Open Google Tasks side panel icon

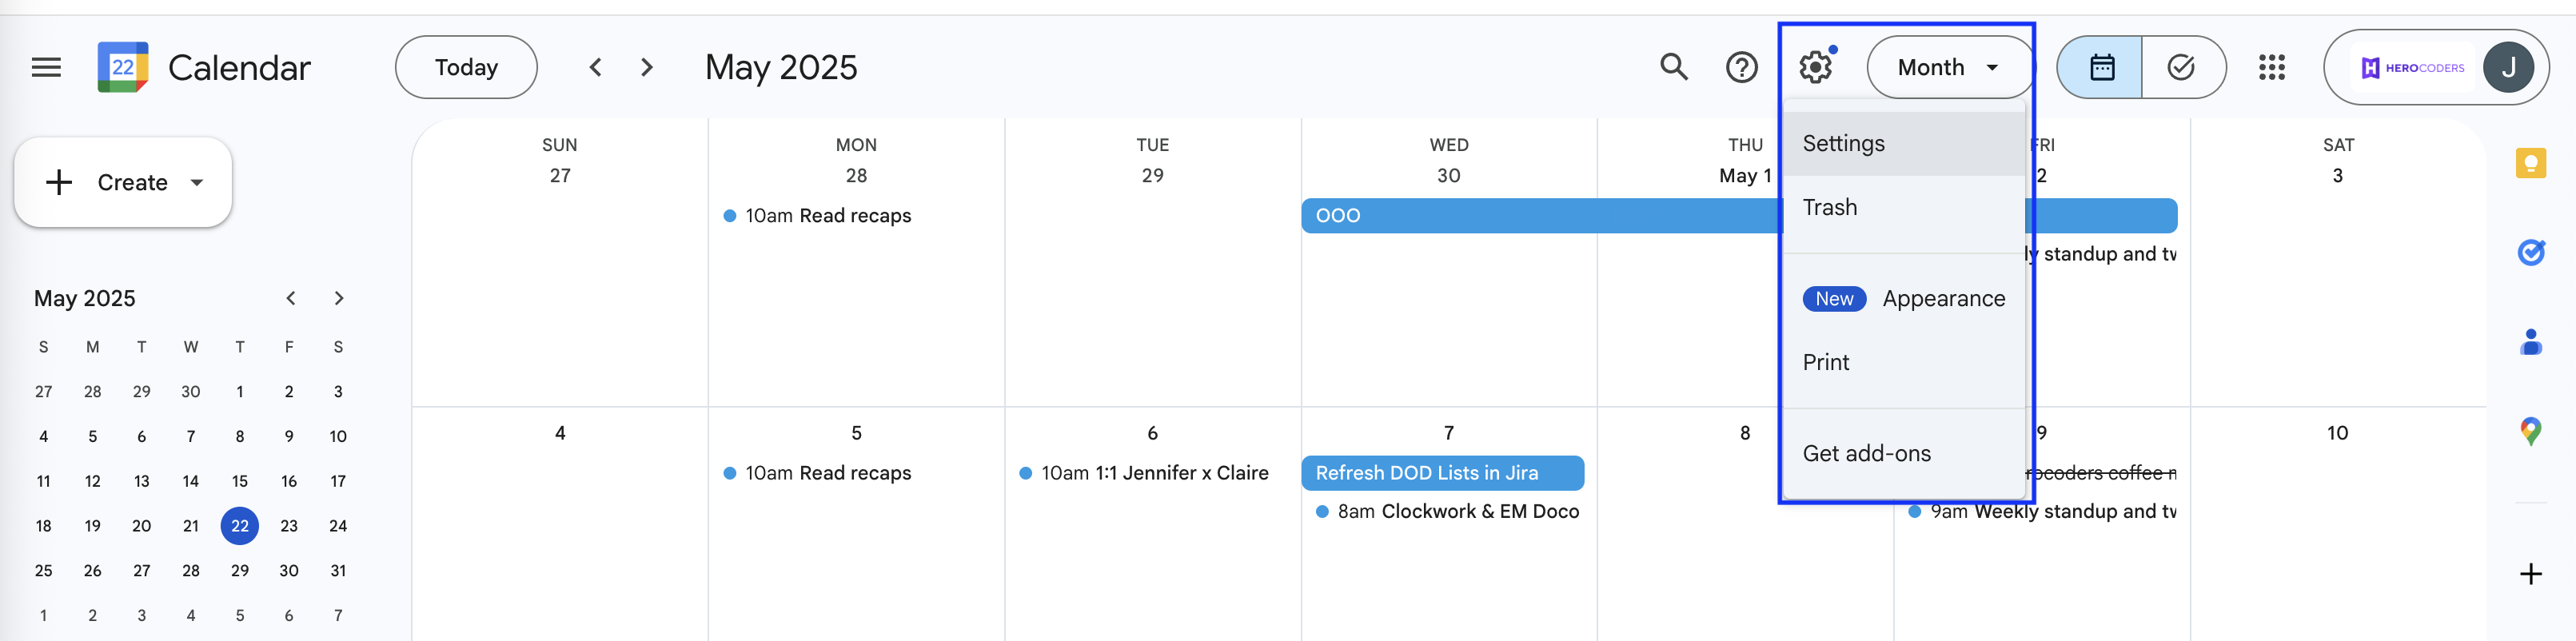(2531, 252)
